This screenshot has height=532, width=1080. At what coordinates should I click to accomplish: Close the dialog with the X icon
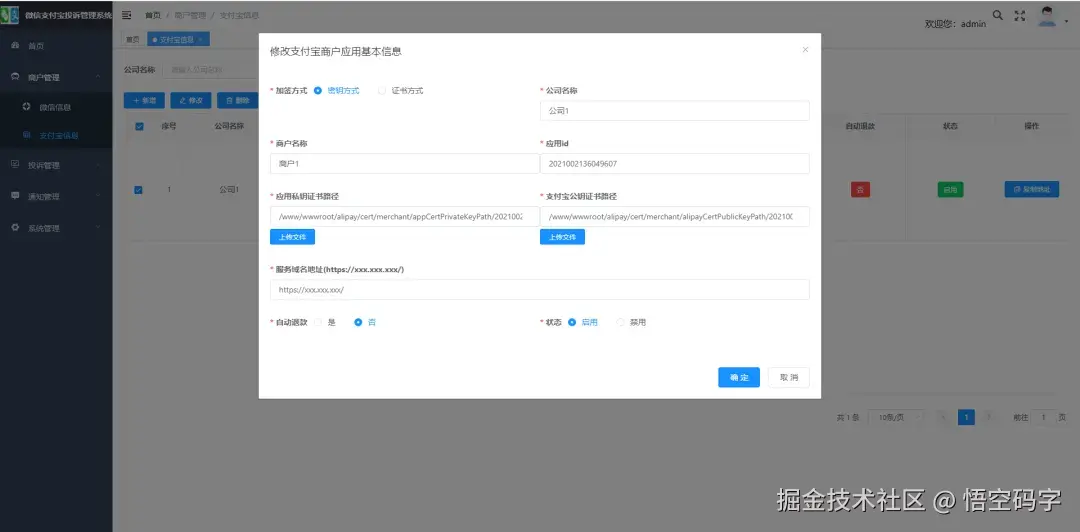(x=805, y=50)
